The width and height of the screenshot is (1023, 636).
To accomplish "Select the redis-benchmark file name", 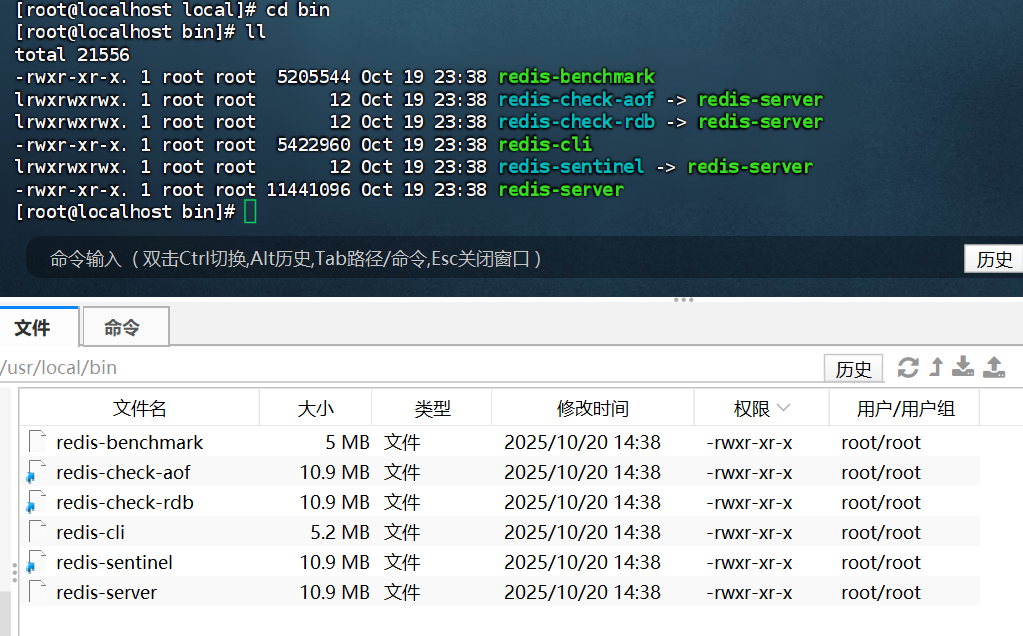I will point(130,442).
